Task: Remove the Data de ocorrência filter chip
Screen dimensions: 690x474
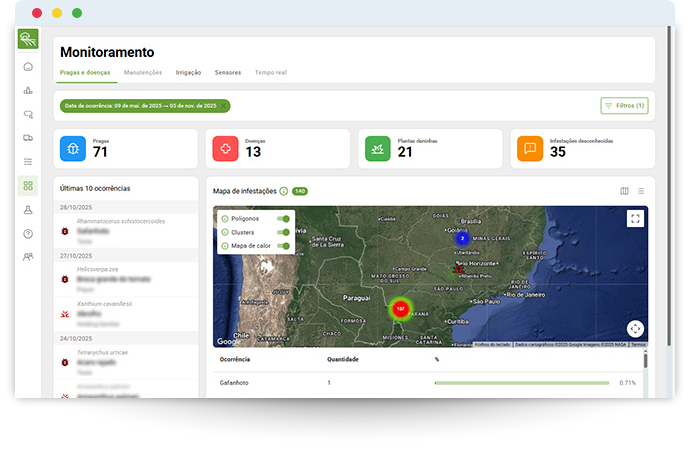Action: coord(226,105)
